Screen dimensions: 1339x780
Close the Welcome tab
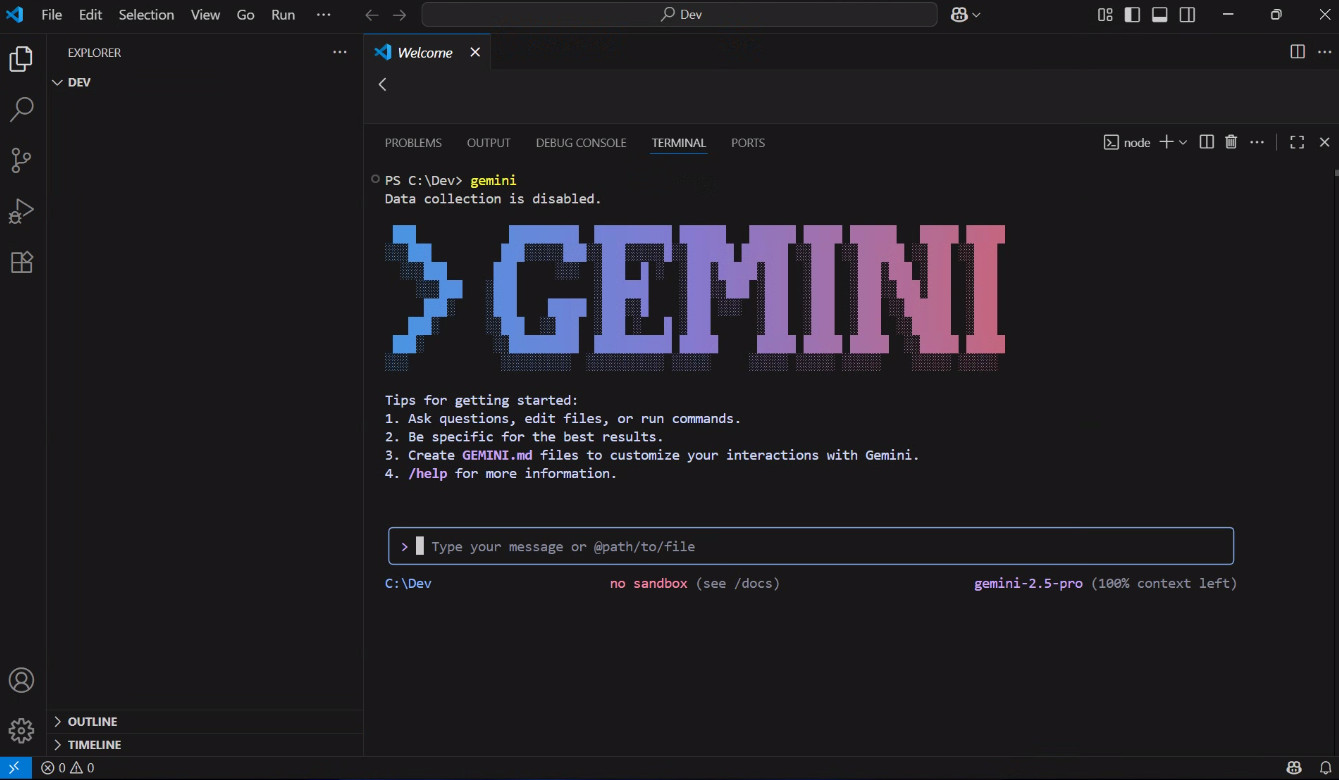point(475,52)
